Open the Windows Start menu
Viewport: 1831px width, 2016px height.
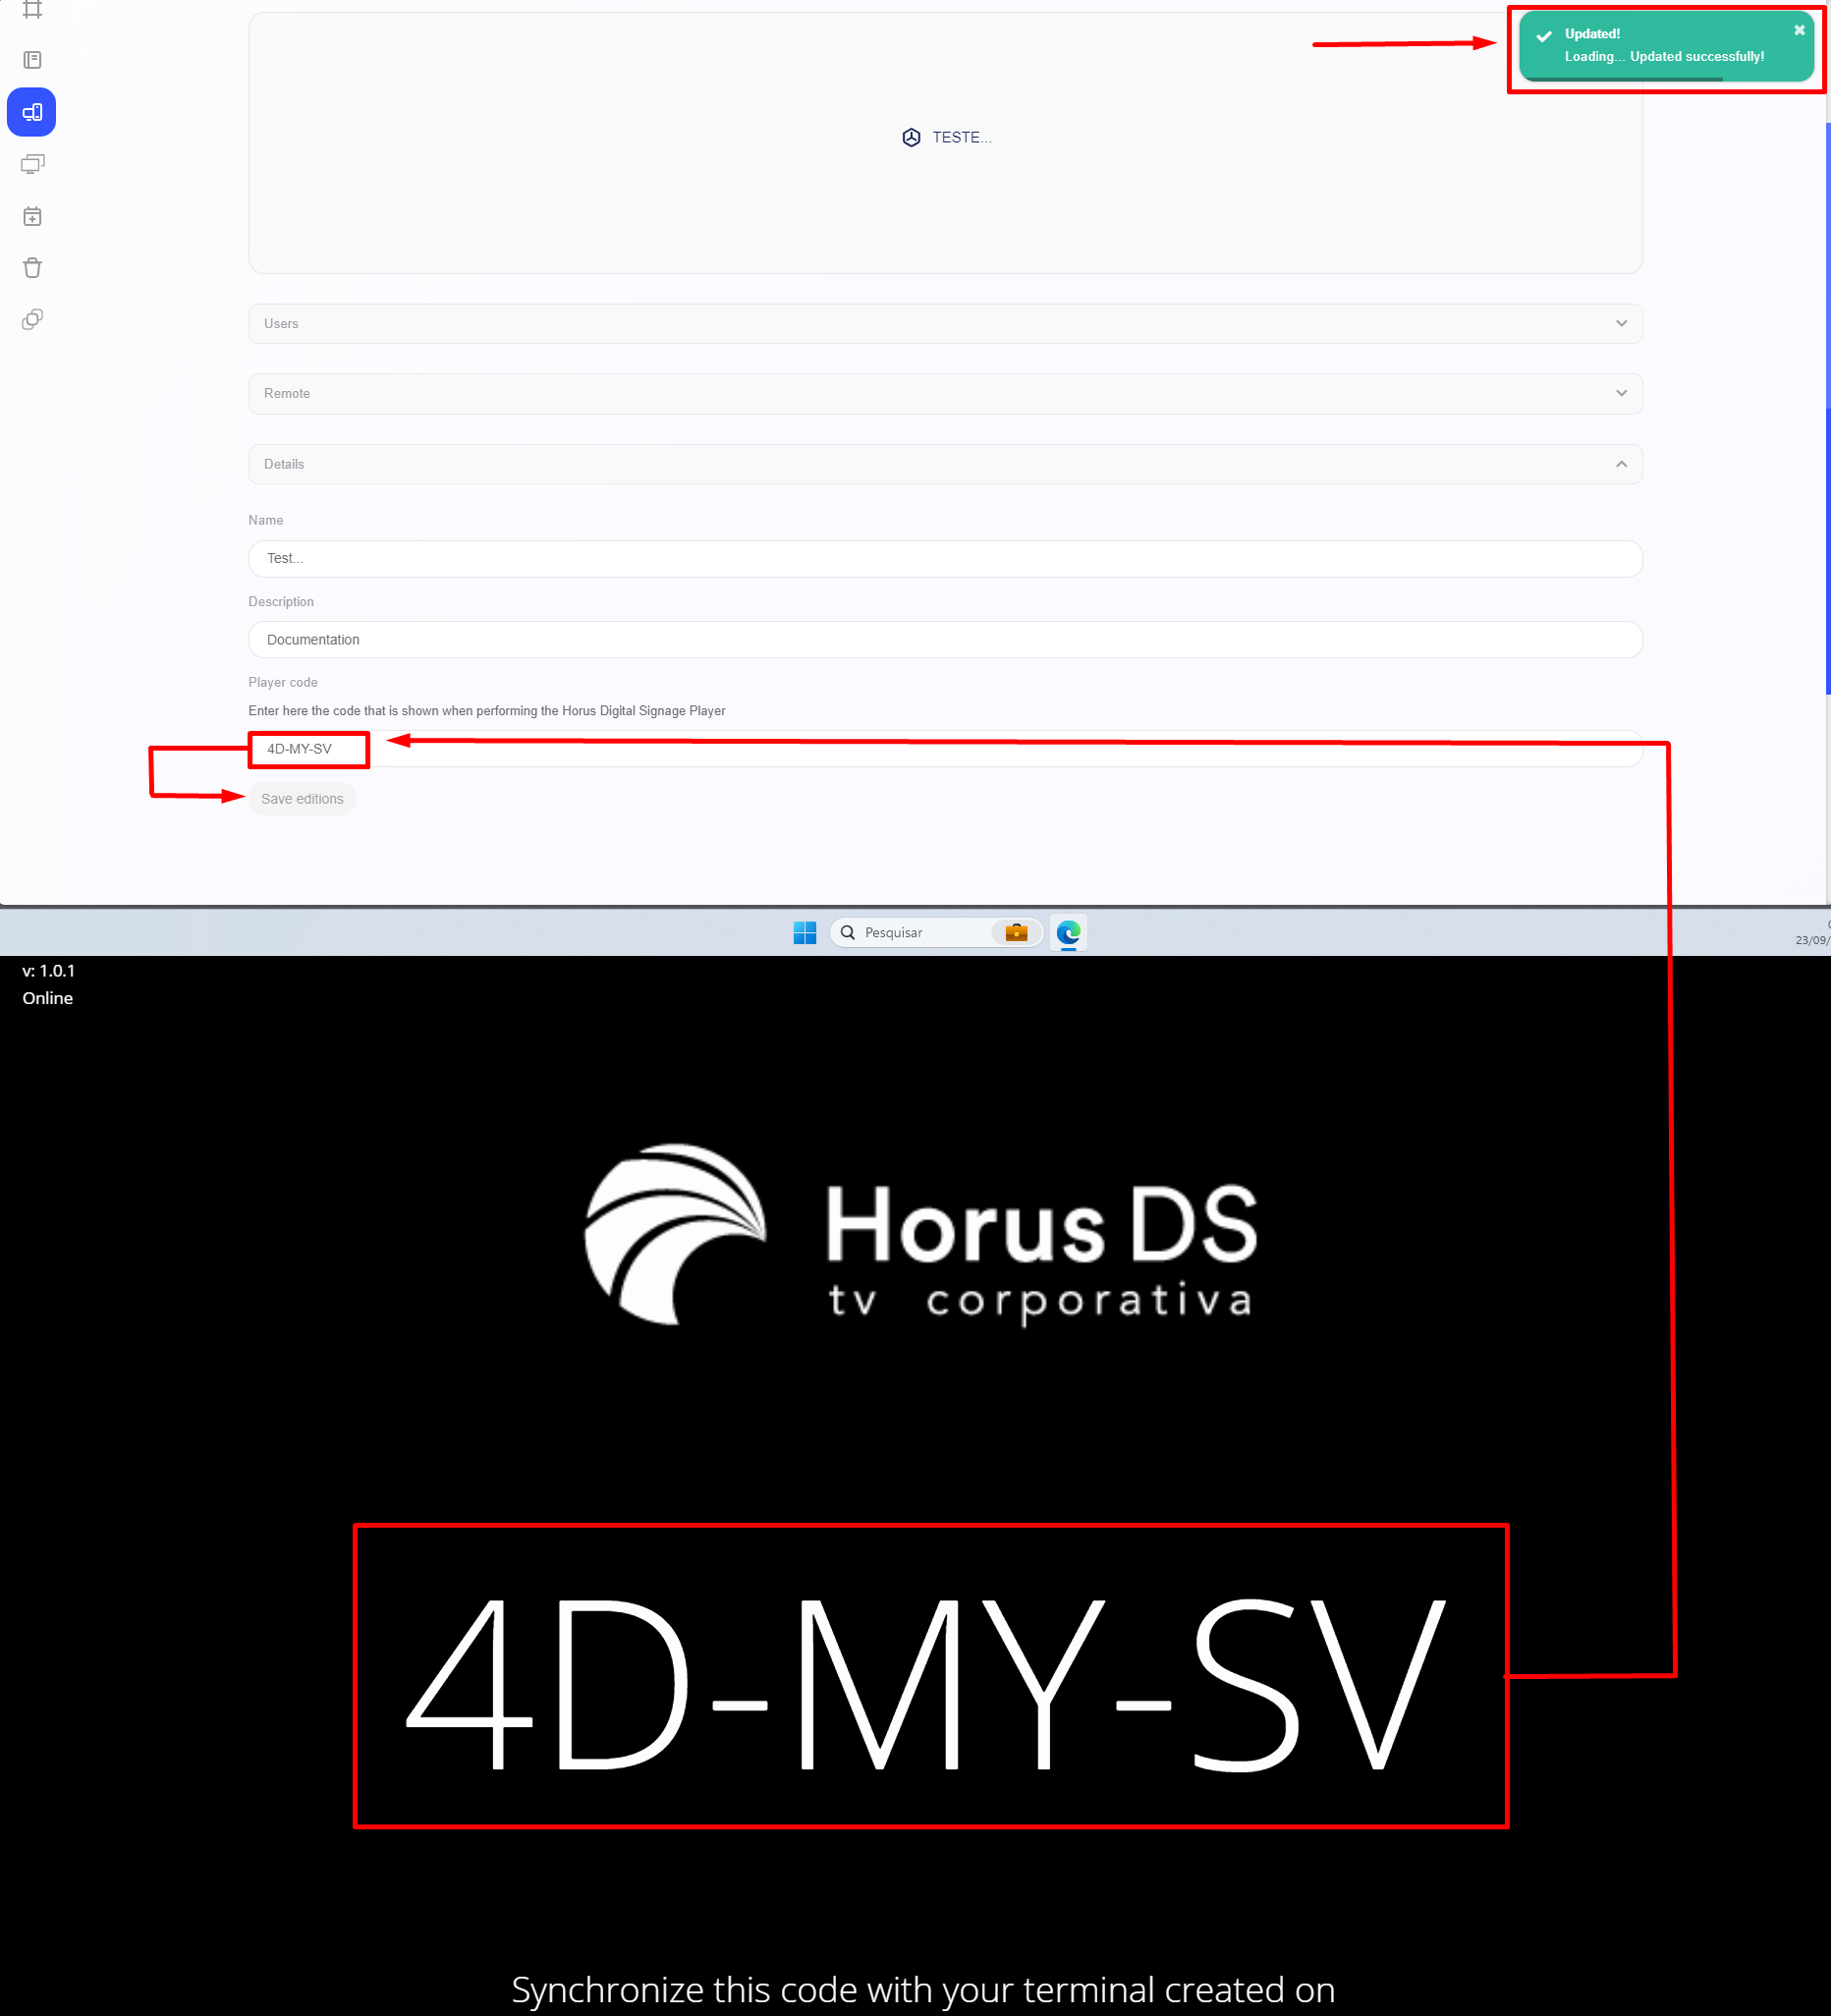[804, 933]
